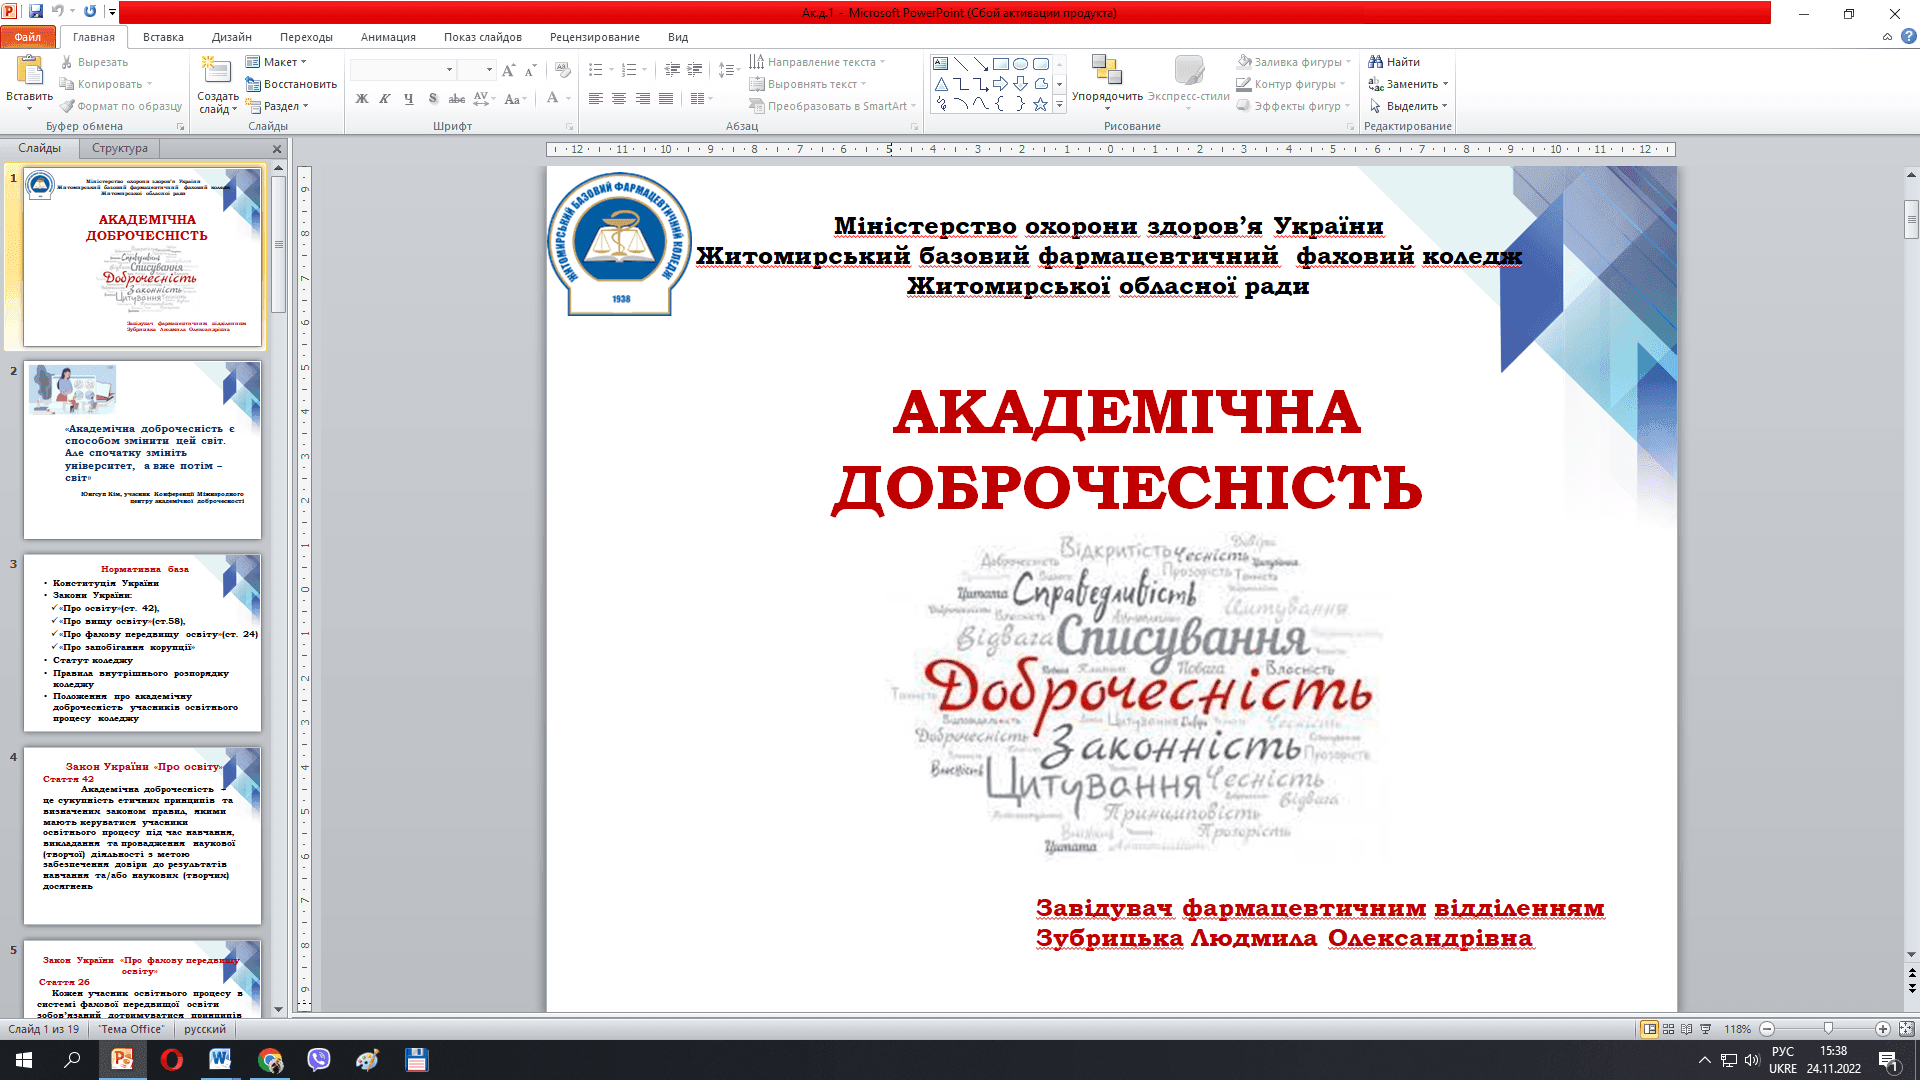
Task: Align text right in paragraph group
Action: [642, 98]
